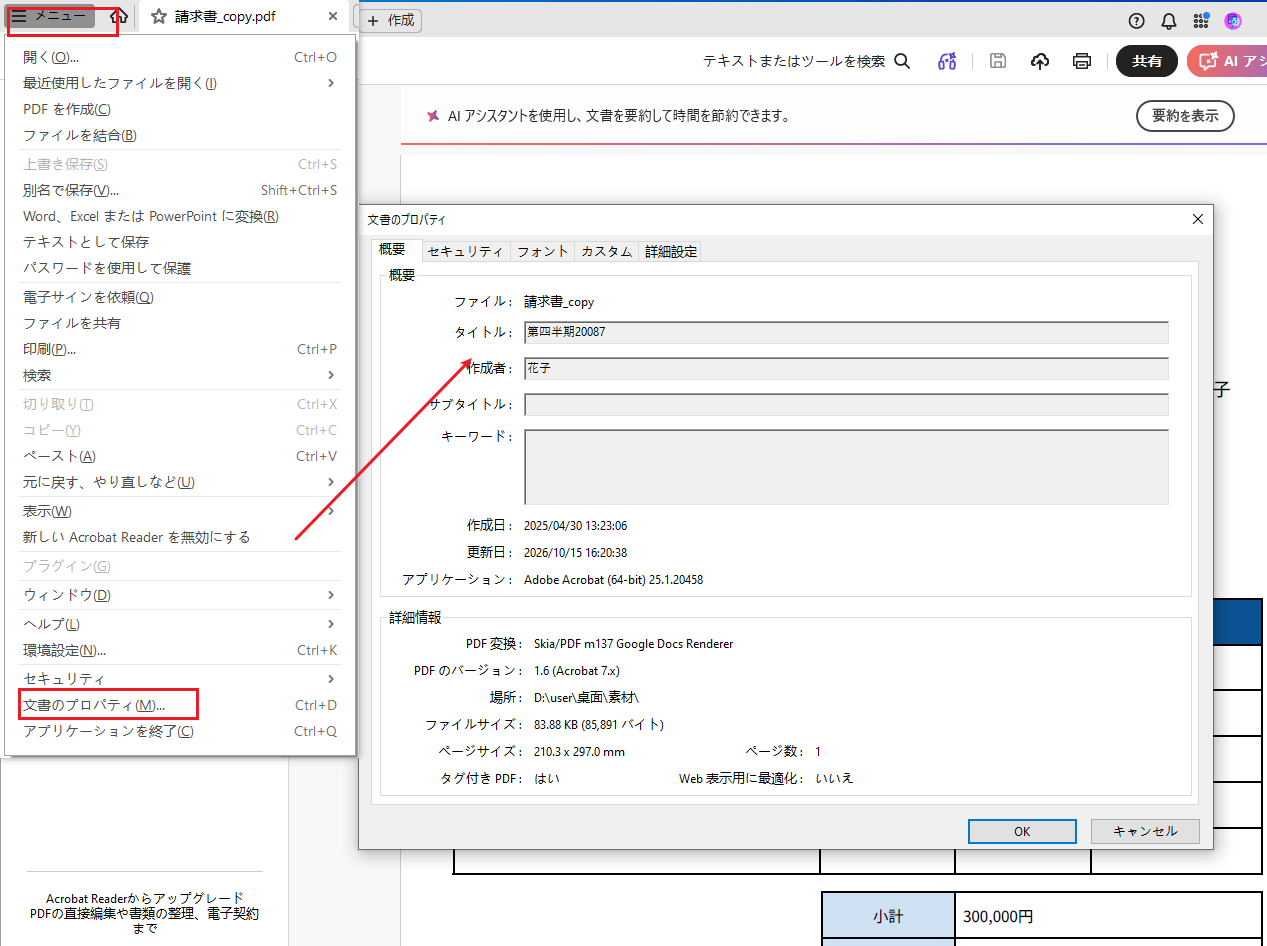Open the help question mark icon
Viewport: 1267px width, 946px height.
[x=1136, y=21]
